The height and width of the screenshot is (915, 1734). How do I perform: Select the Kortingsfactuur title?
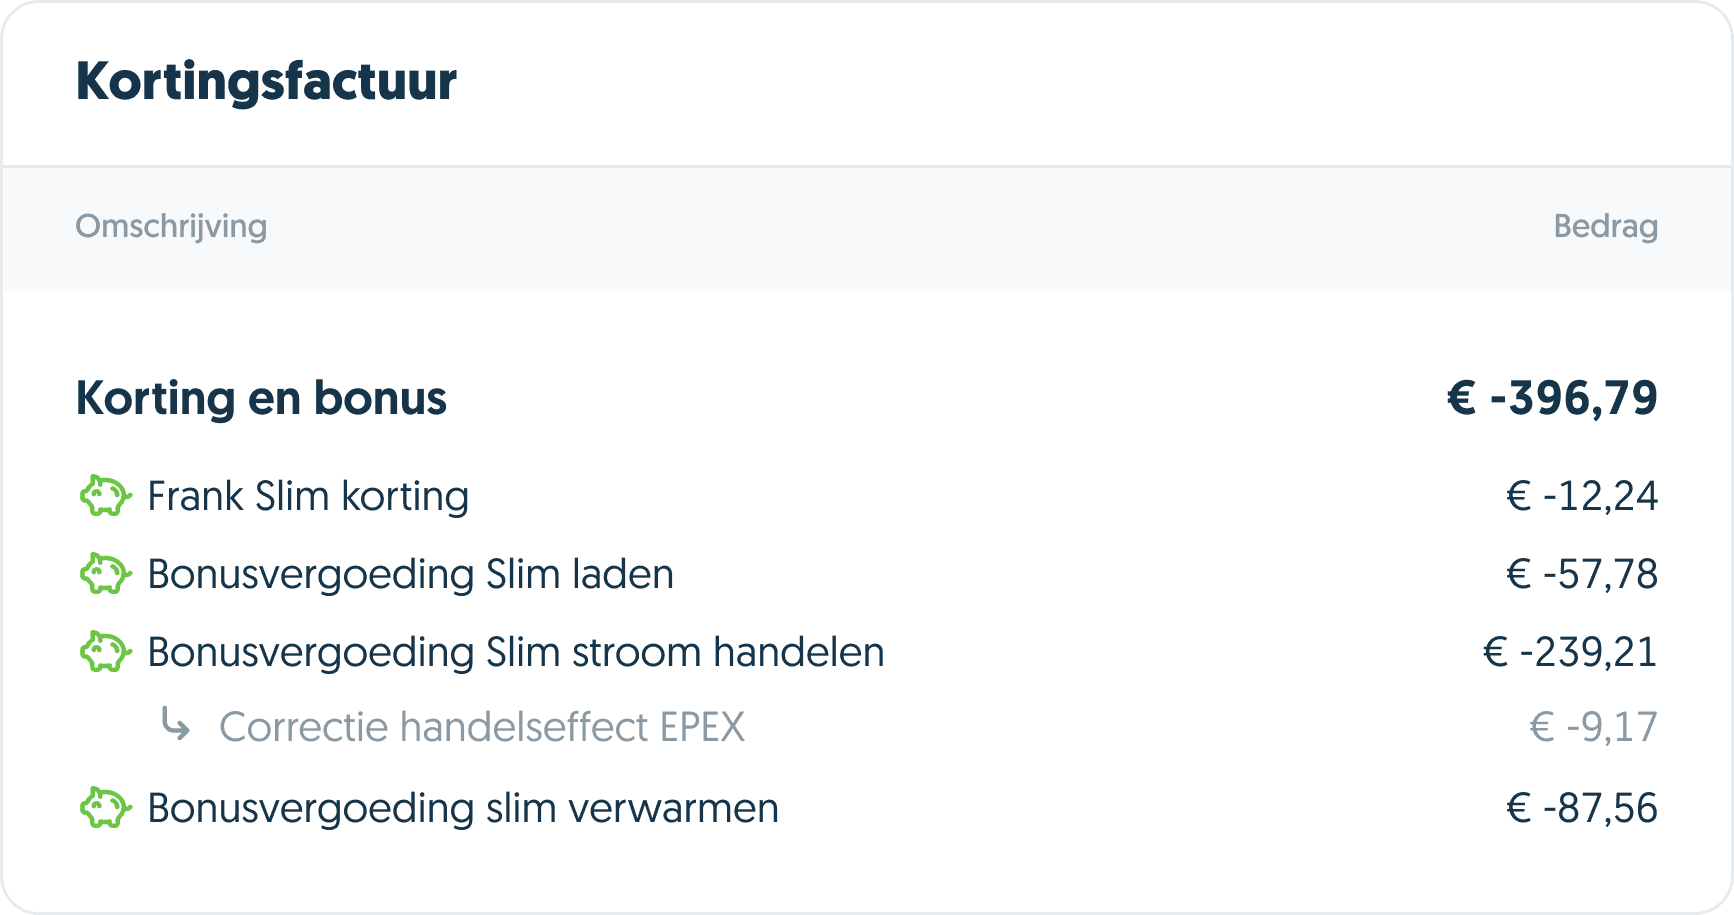(x=266, y=82)
